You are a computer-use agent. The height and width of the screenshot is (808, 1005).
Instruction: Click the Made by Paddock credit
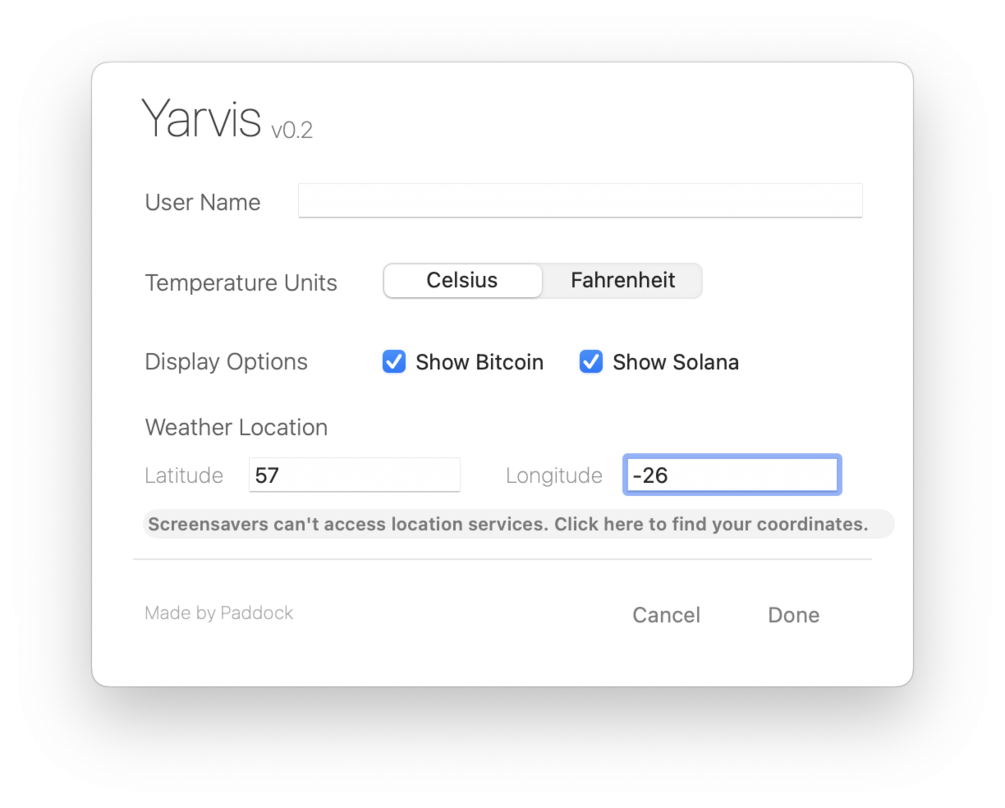coord(219,613)
